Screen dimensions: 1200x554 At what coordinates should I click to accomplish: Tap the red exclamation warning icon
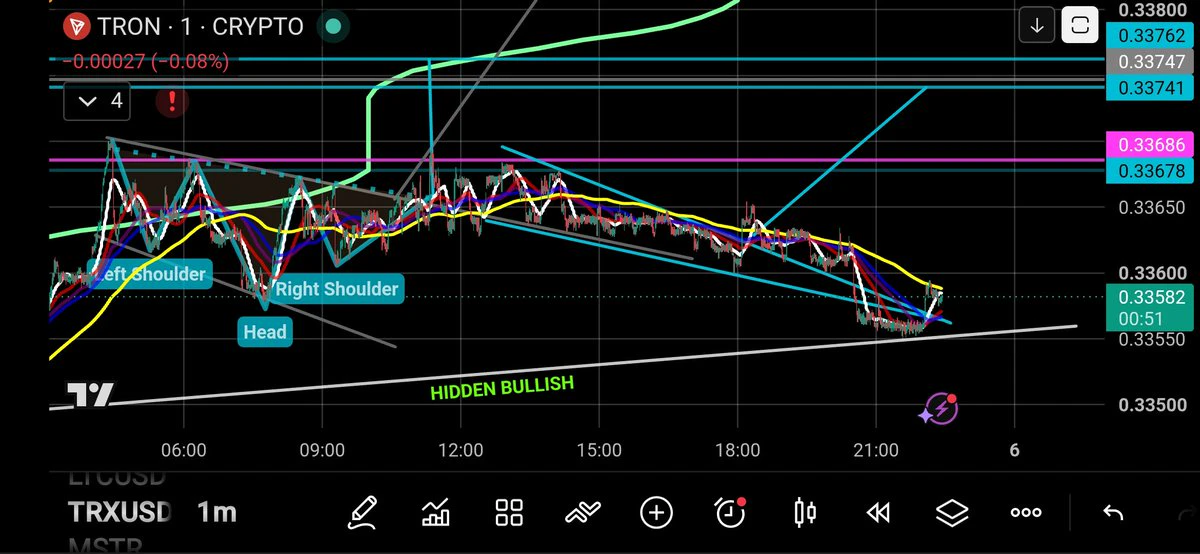pyautogui.click(x=173, y=101)
